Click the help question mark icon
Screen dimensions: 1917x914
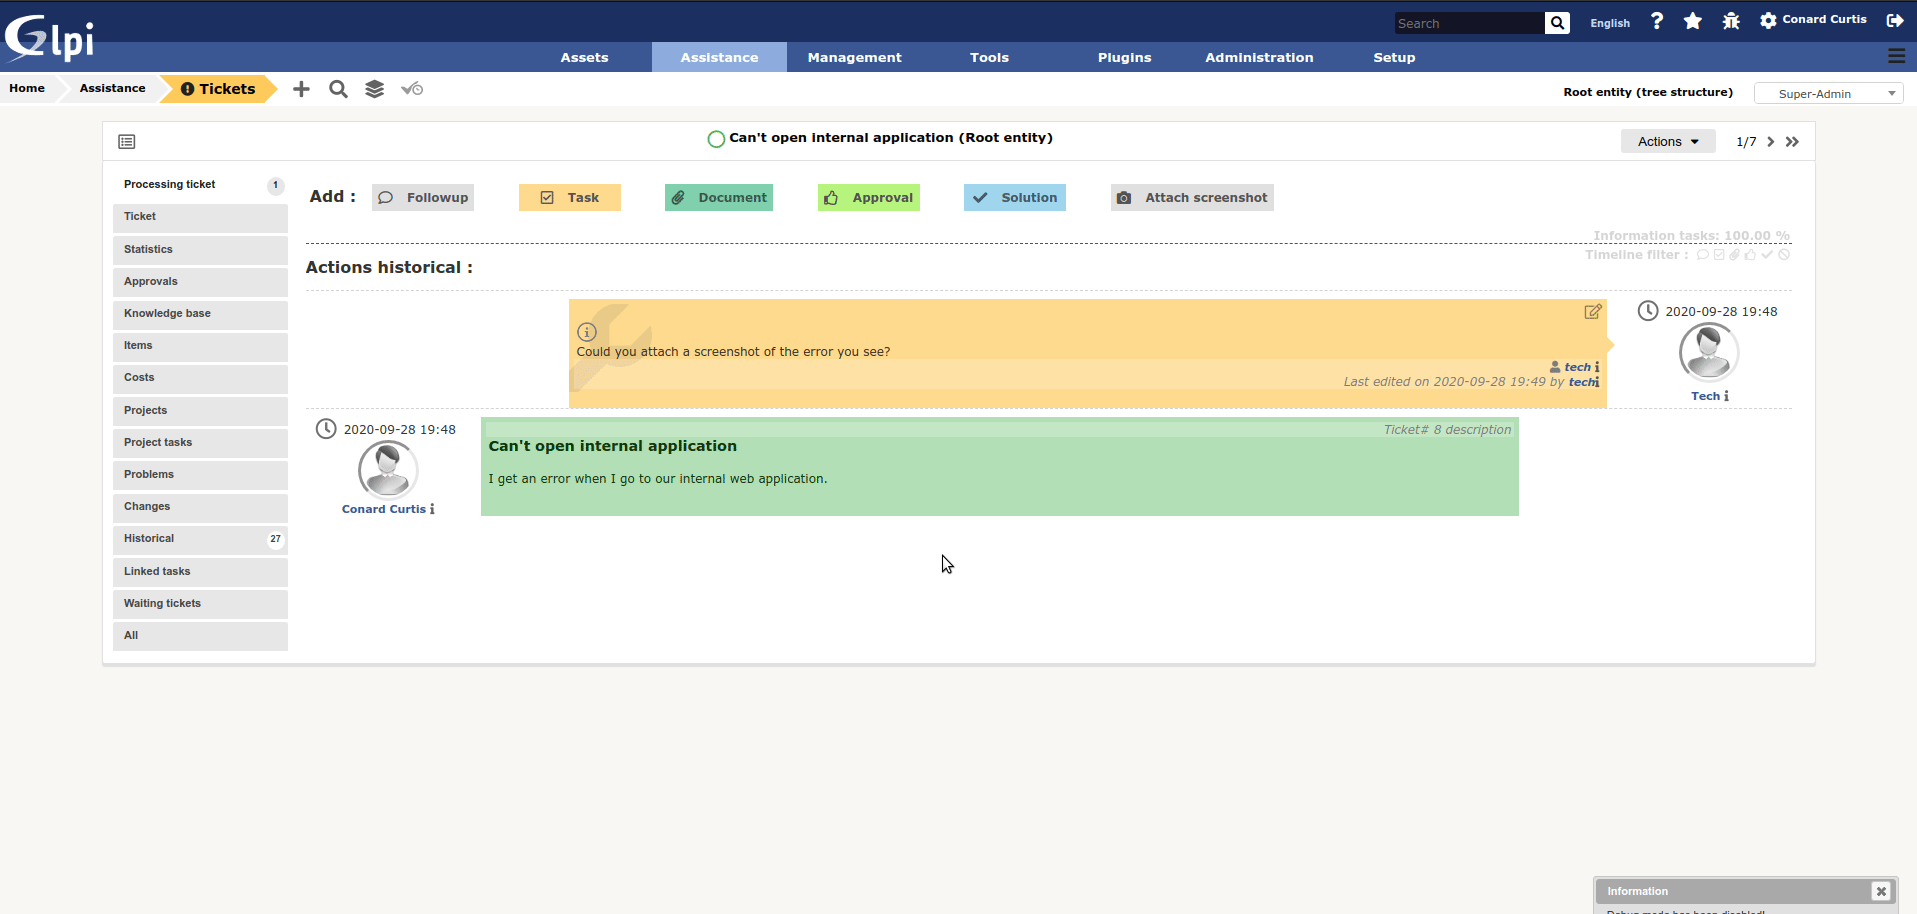1657,21
